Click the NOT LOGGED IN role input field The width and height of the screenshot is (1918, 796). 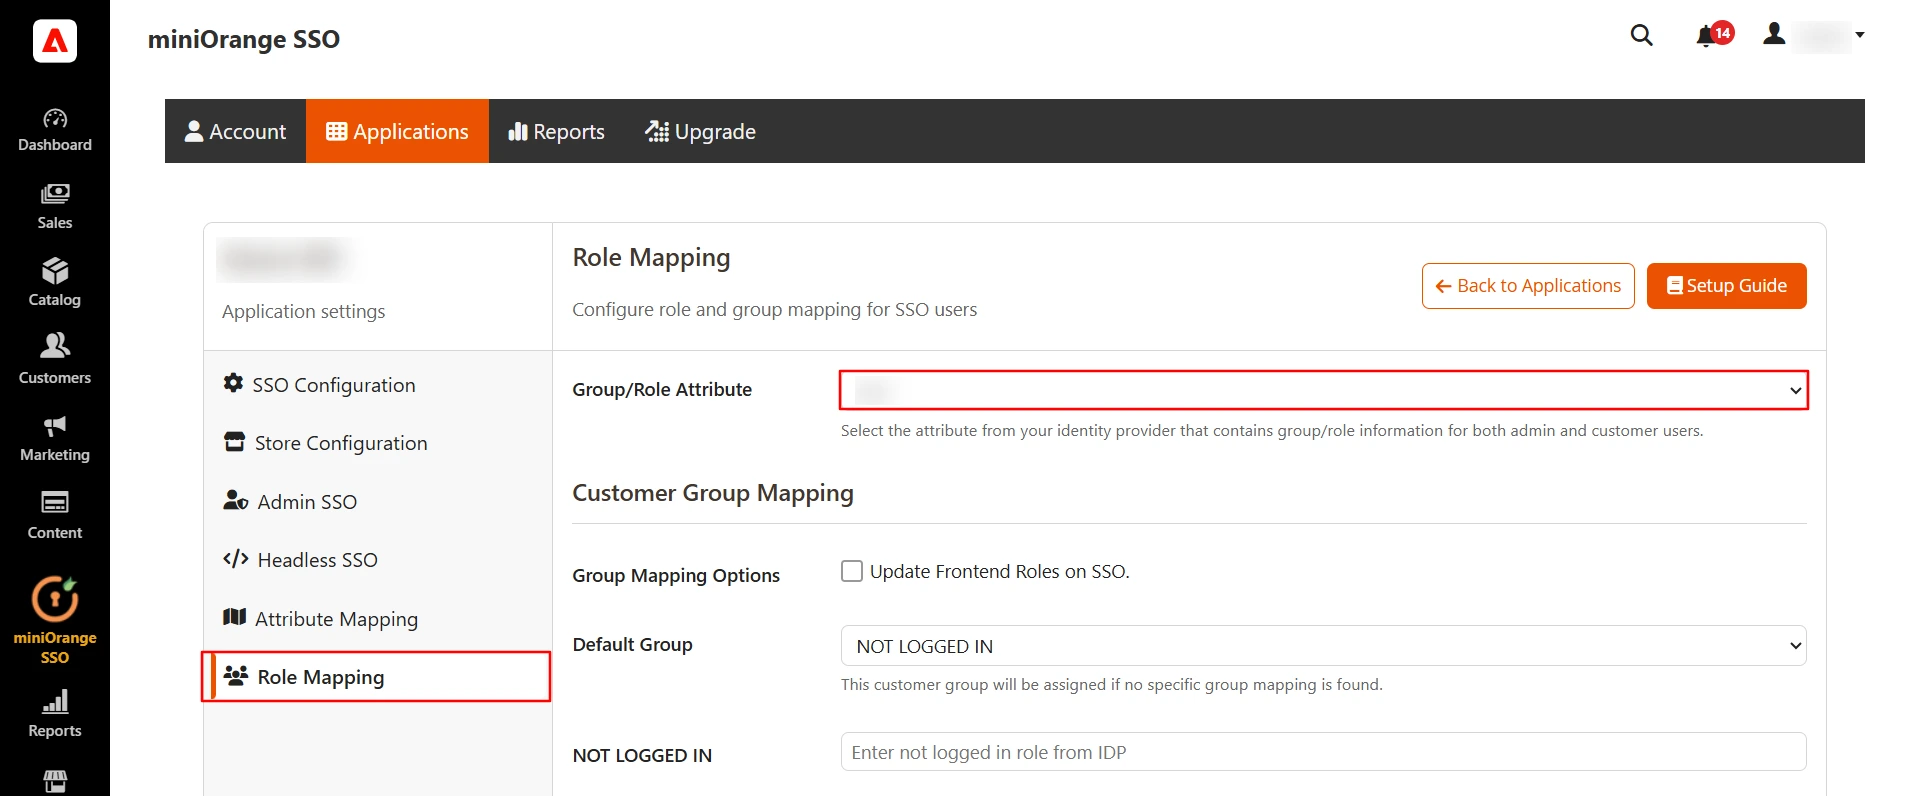(1323, 752)
